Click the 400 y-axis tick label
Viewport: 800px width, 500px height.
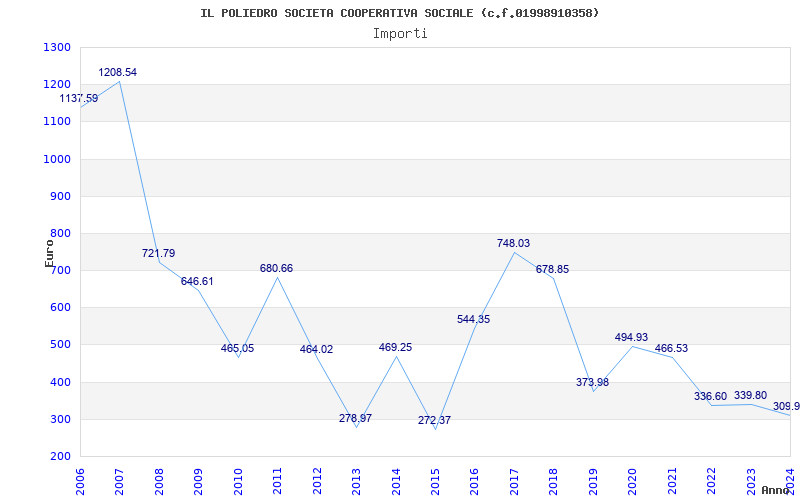[x=59, y=383]
